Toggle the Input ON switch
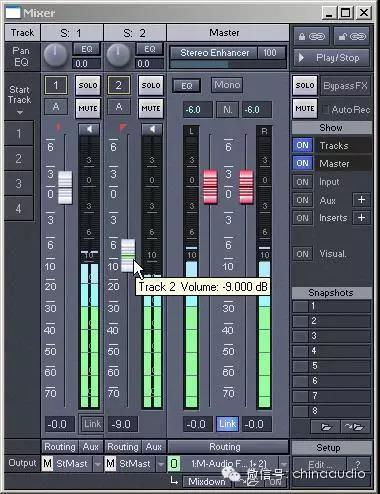The height and width of the screenshot is (494, 380). pyautogui.click(x=303, y=182)
